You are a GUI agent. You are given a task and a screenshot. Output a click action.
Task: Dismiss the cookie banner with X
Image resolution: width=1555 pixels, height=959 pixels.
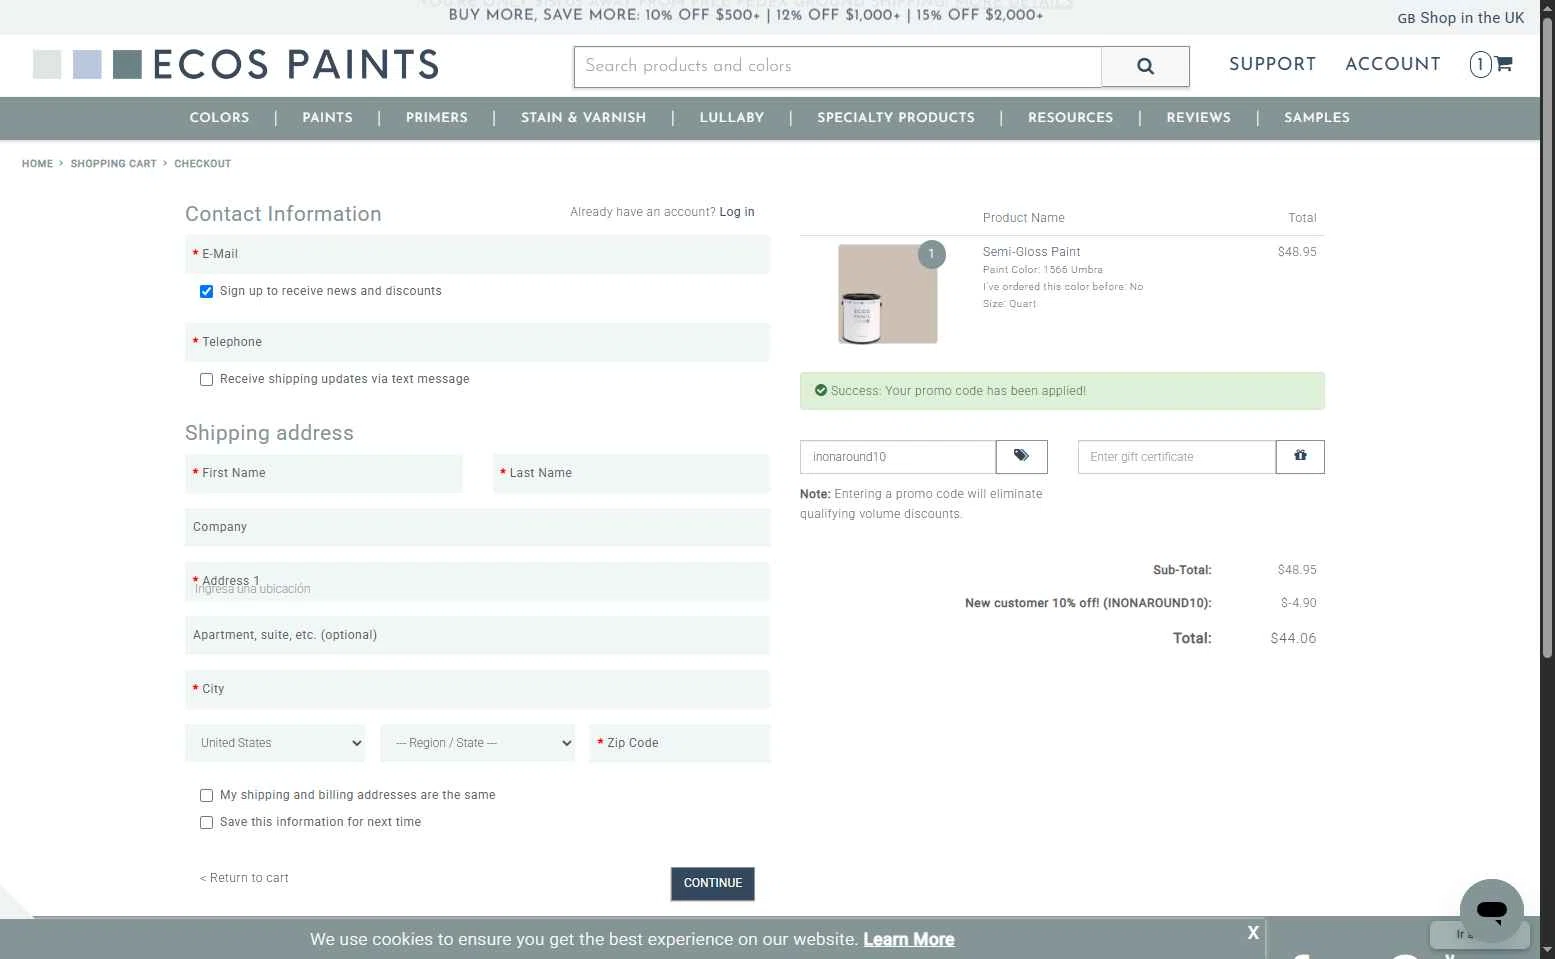pos(1253,933)
